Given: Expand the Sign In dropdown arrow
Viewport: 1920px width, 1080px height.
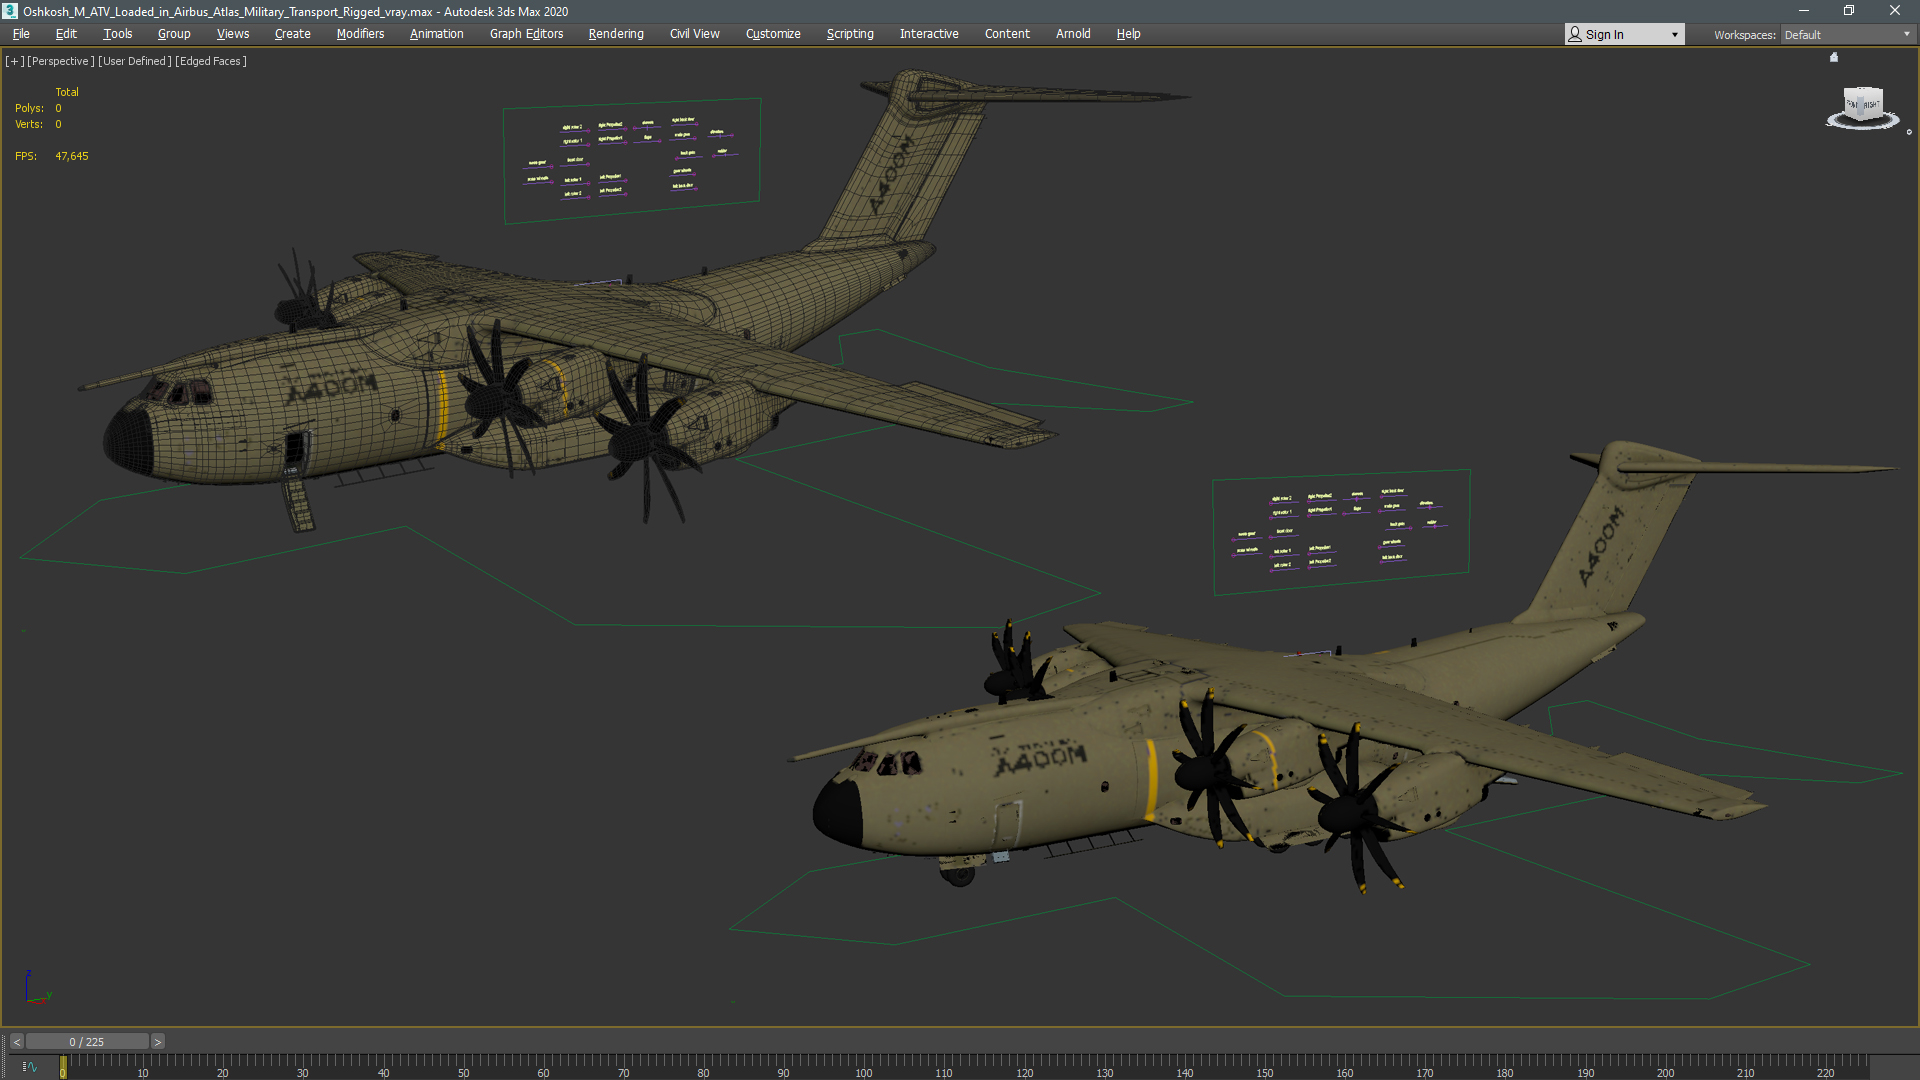Looking at the screenshot, I should (x=1675, y=35).
